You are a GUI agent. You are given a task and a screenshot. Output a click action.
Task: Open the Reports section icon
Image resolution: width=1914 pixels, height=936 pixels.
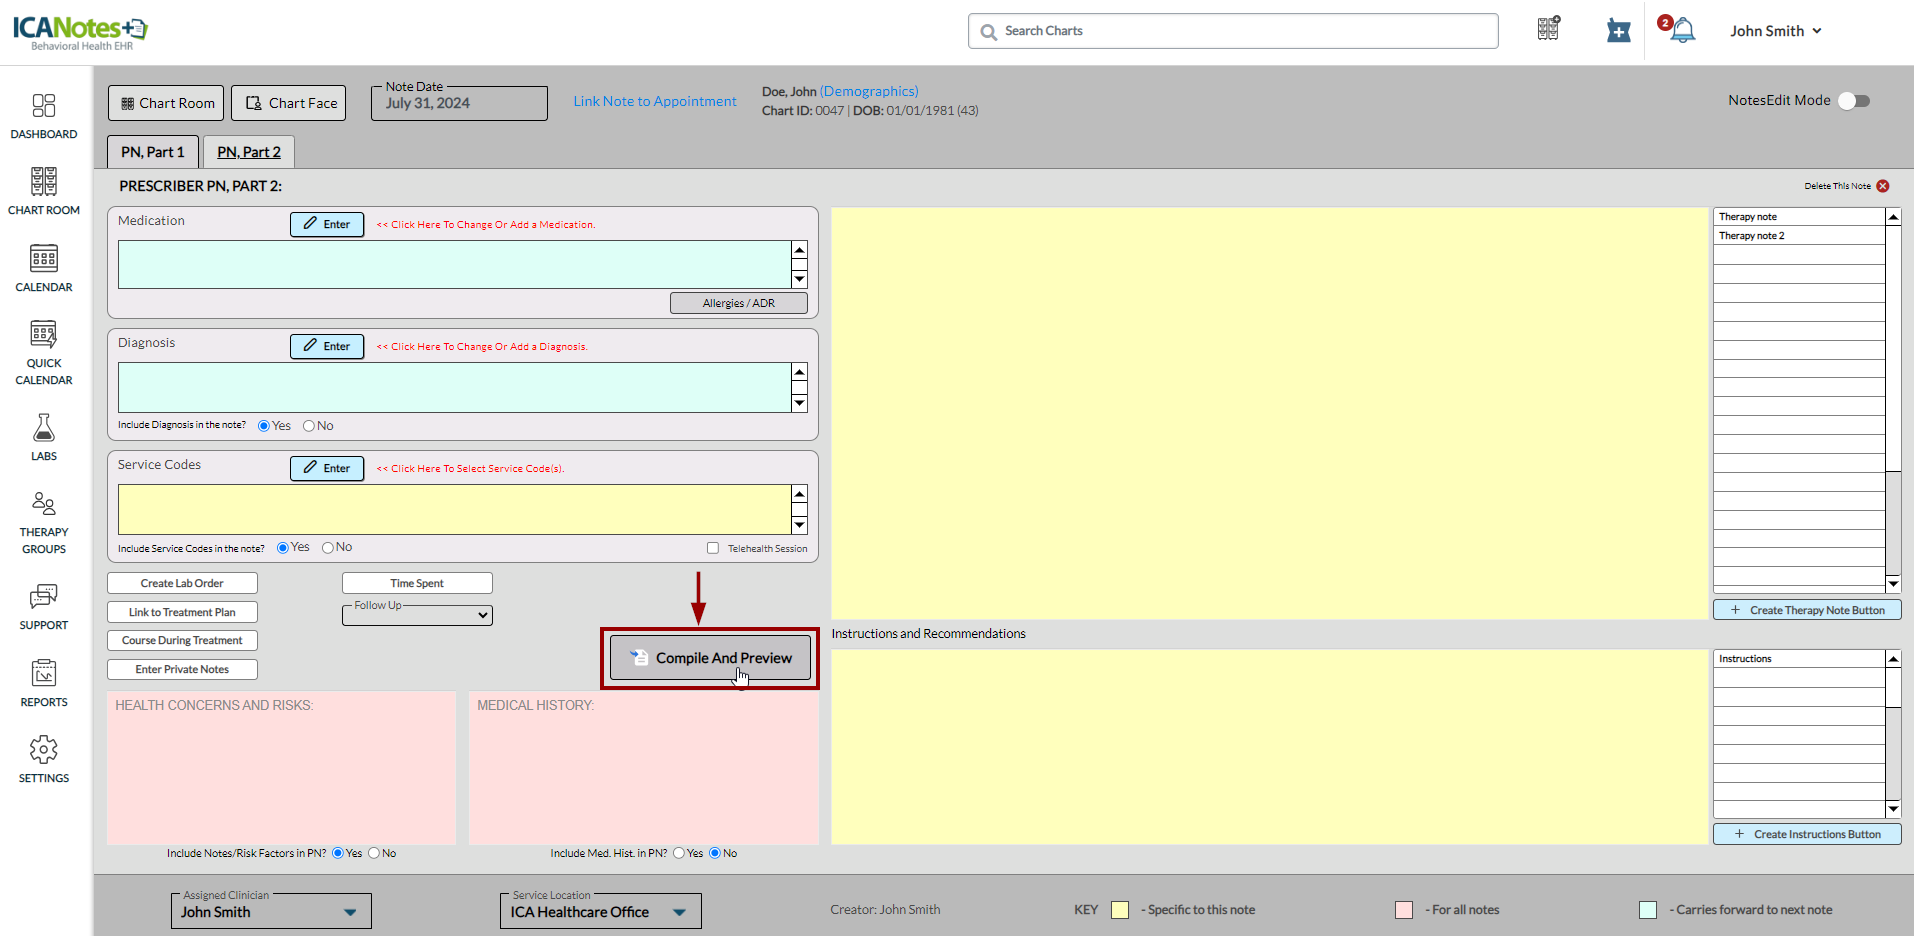point(44,674)
